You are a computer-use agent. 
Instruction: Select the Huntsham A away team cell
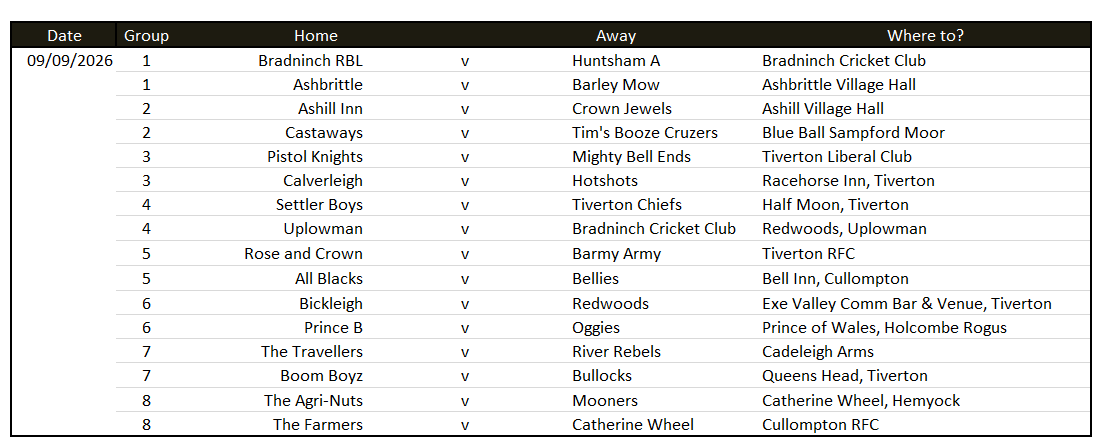pos(616,61)
